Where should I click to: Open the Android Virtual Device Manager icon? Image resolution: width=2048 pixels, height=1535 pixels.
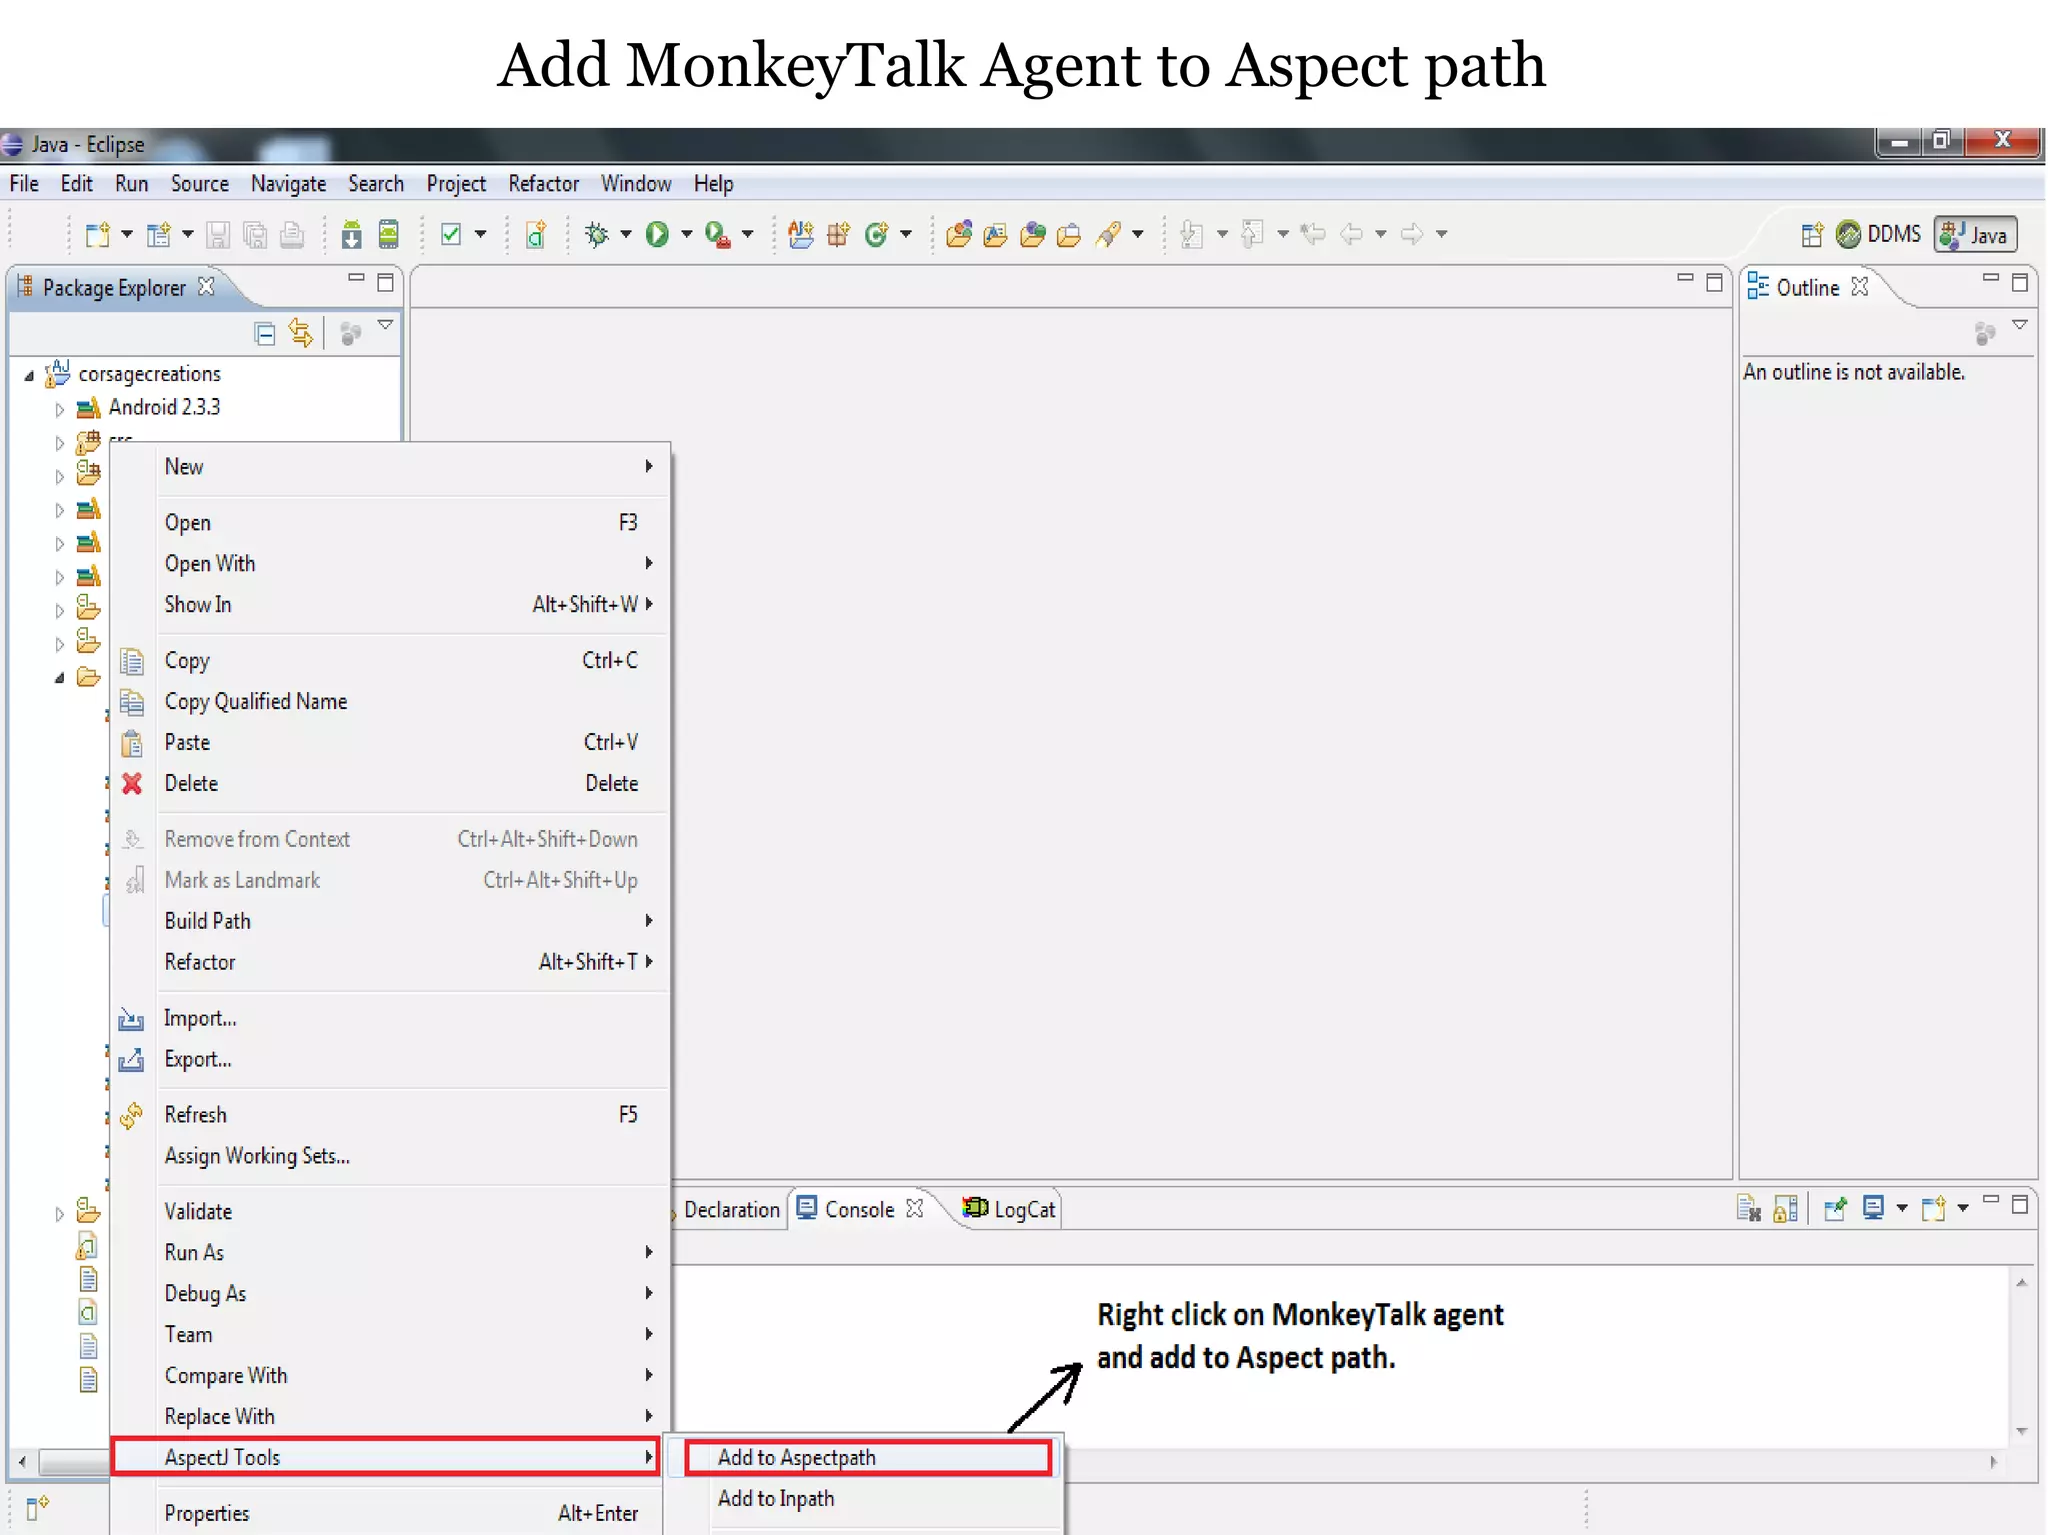[388, 235]
